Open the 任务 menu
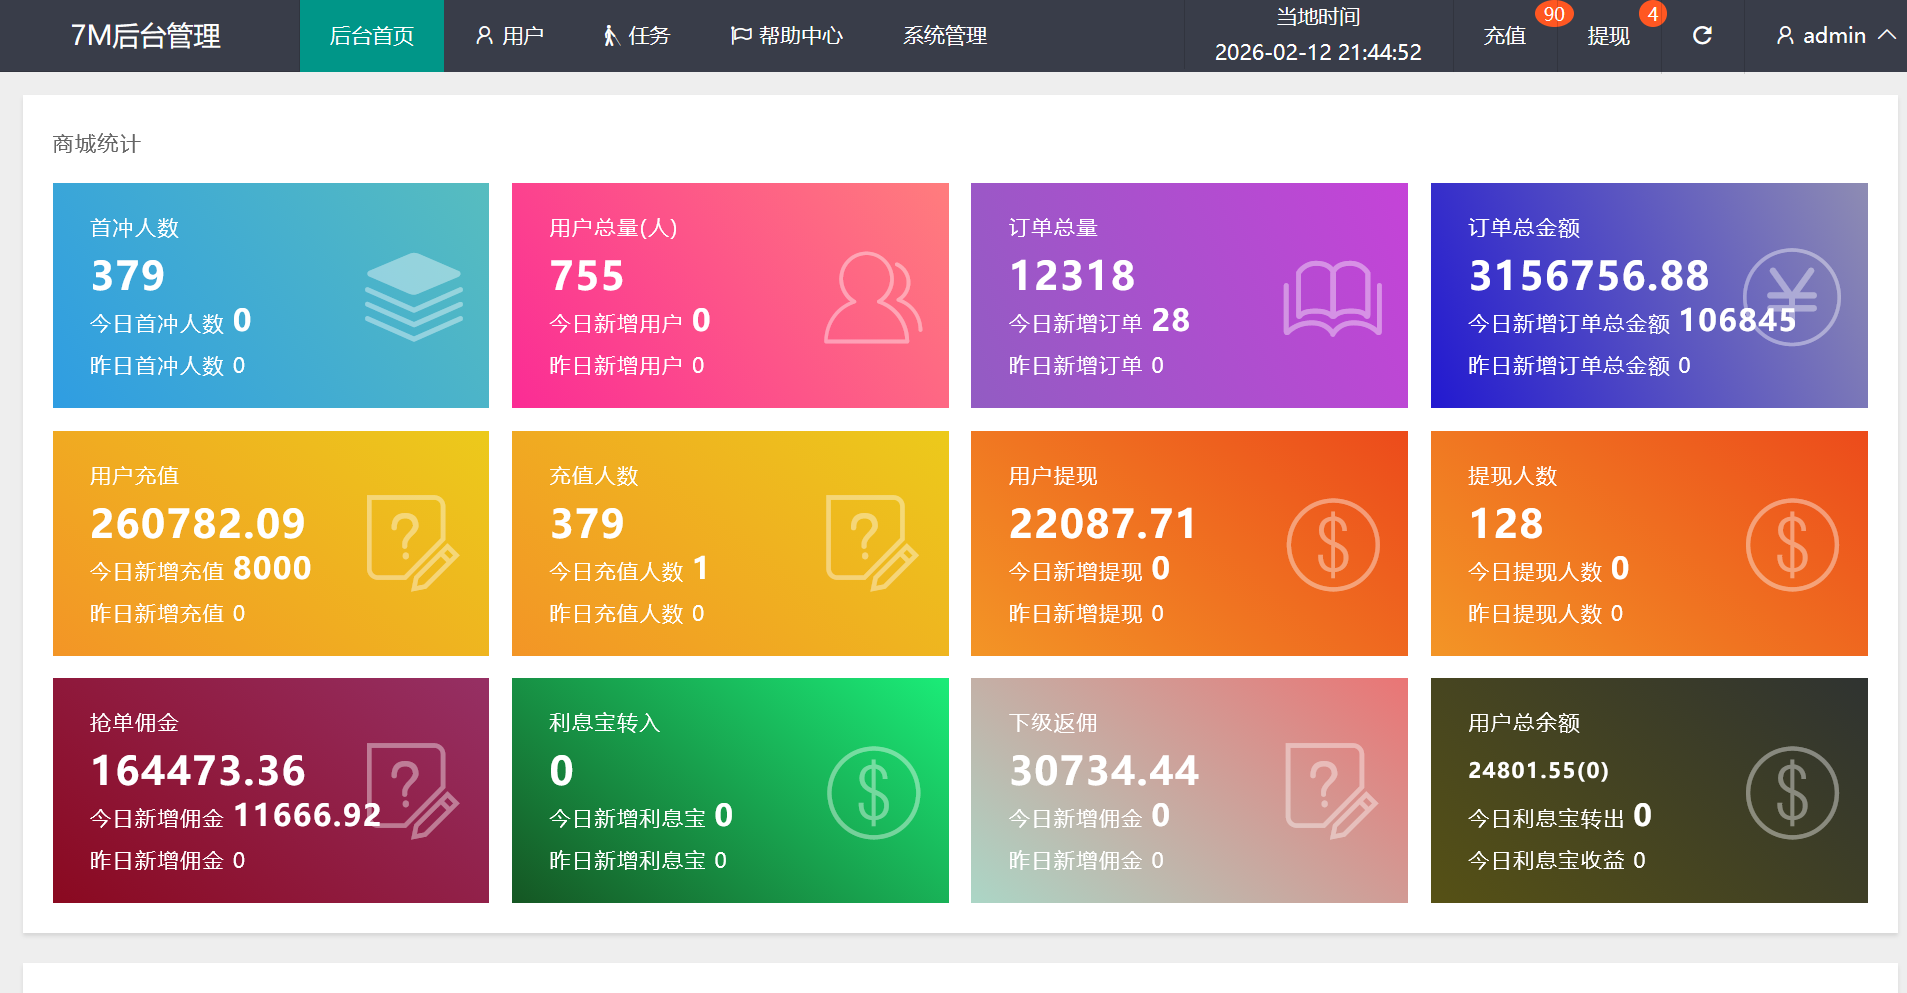Screen dimensions: 1907x993 [x=636, y=36]
